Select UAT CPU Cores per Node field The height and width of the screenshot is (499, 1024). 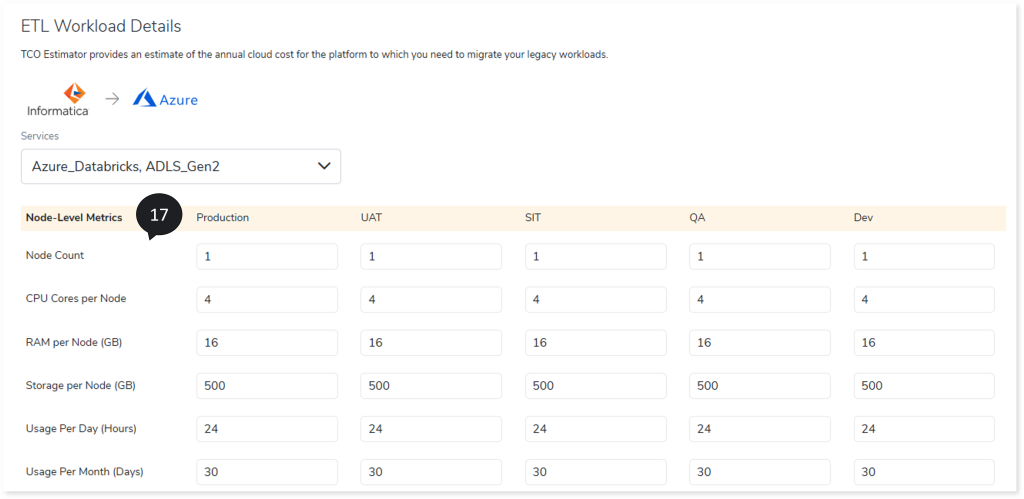[431, 300]
